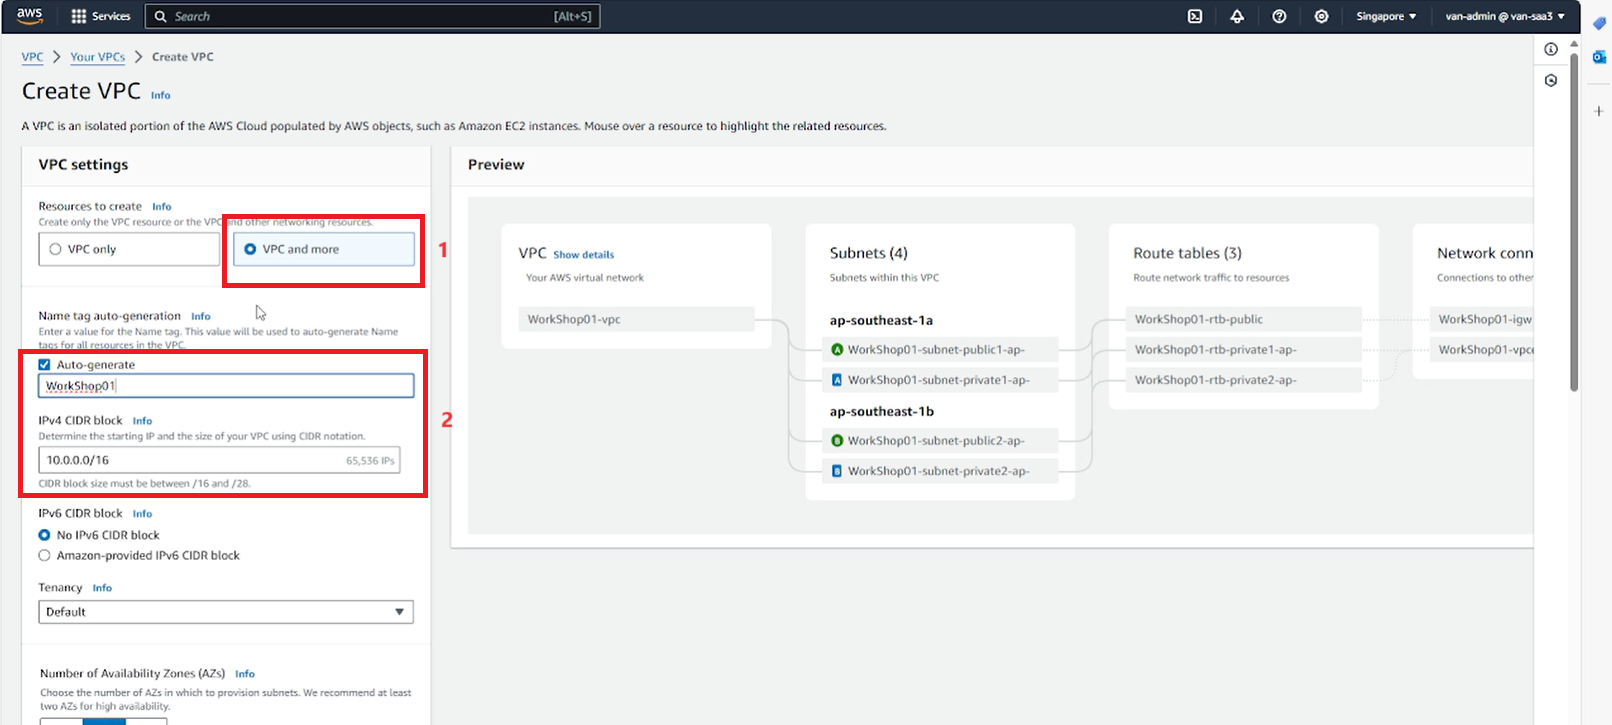Select WorkShop01-igw network connection
Screen dimensions: 1612x725
[x=1482, y=319]
